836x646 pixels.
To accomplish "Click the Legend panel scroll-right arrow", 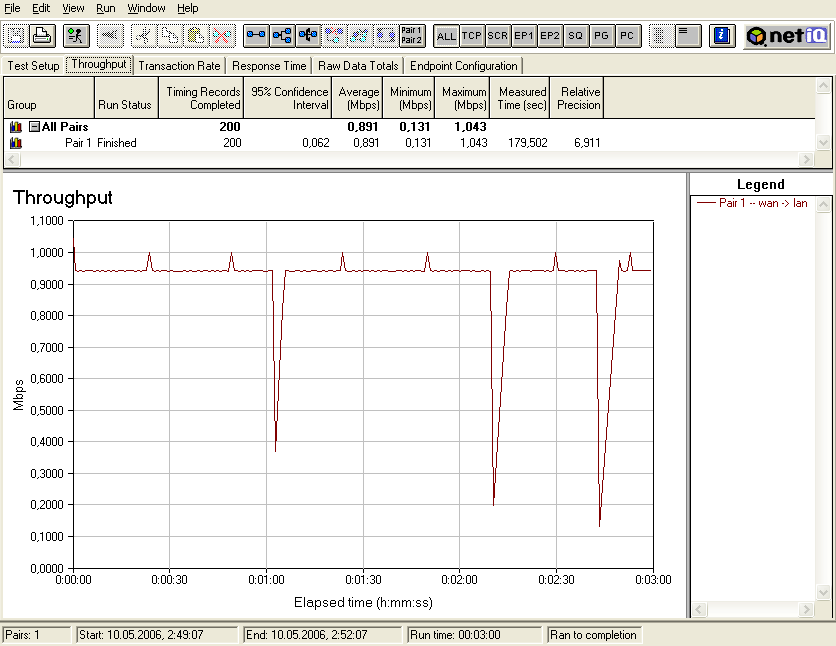I will point(807,609).
